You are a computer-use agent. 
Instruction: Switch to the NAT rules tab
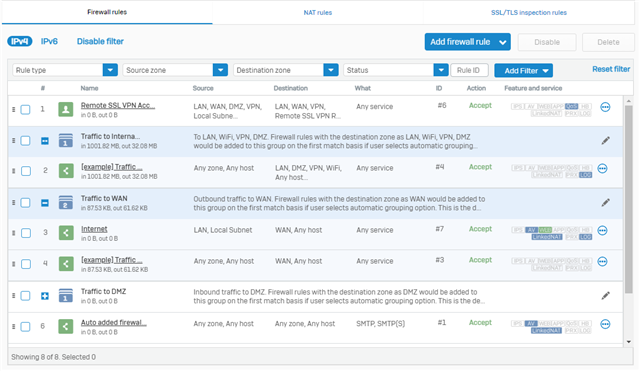tap(318, 13)
